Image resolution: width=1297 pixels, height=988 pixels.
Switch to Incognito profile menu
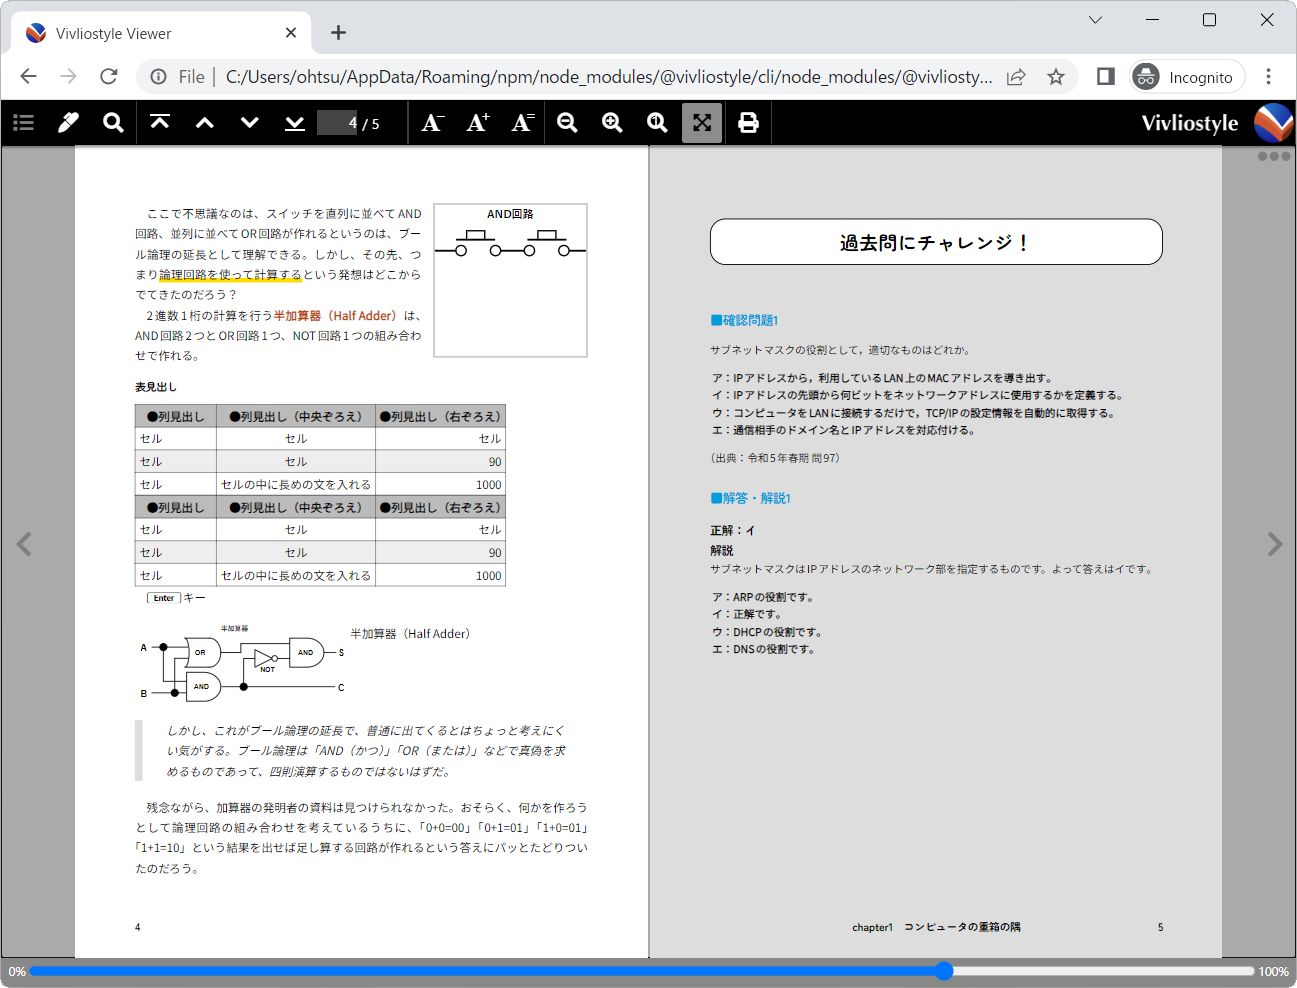tap(1186, 76)
